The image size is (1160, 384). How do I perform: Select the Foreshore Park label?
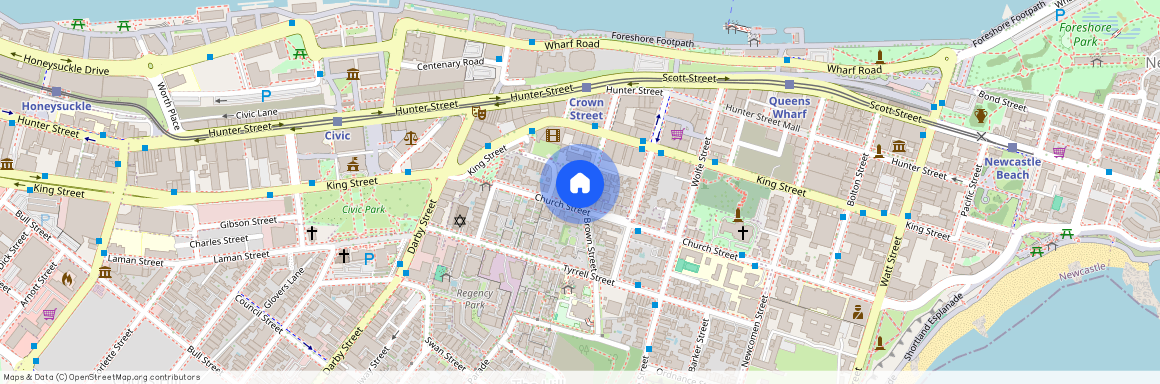pos(1085,35)
